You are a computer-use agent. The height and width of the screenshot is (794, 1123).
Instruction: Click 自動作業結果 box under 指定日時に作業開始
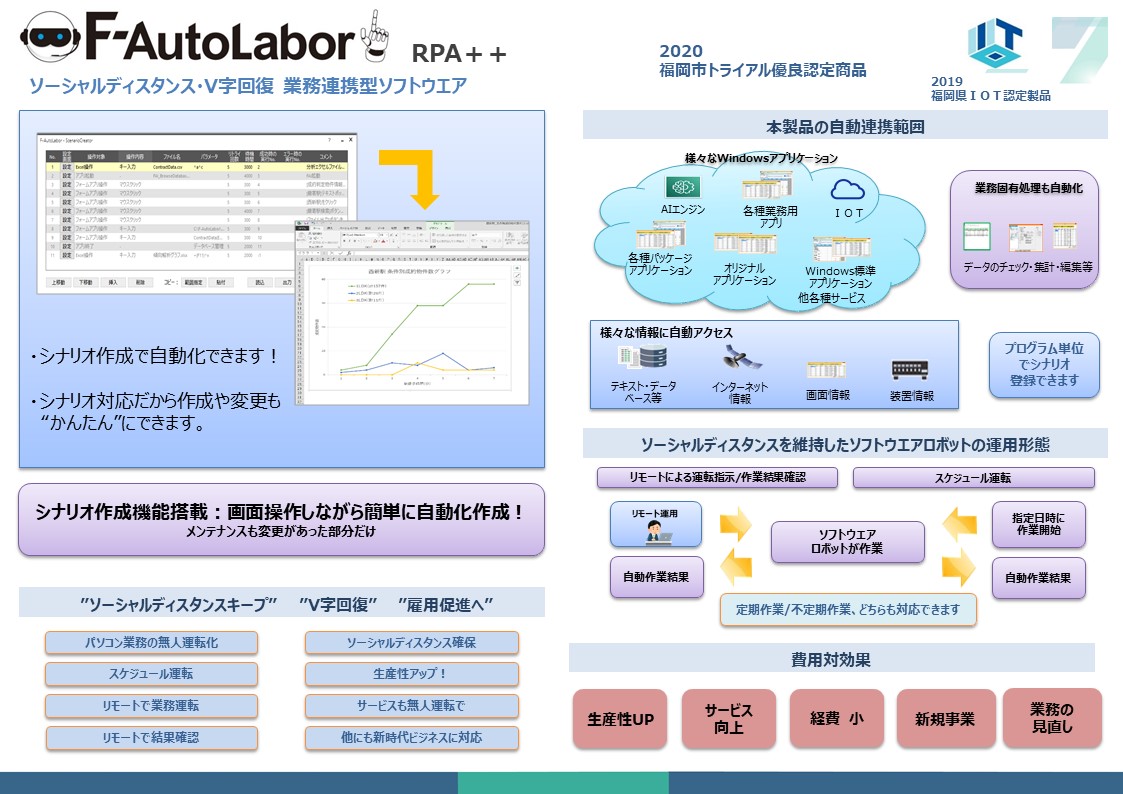[x=1038, y=578]
